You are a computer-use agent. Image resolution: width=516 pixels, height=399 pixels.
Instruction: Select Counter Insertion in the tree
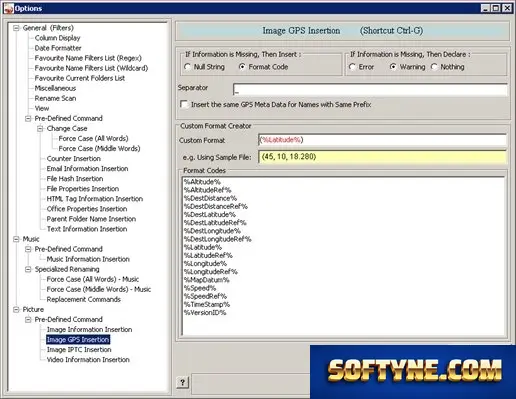[x=73, y=158]
